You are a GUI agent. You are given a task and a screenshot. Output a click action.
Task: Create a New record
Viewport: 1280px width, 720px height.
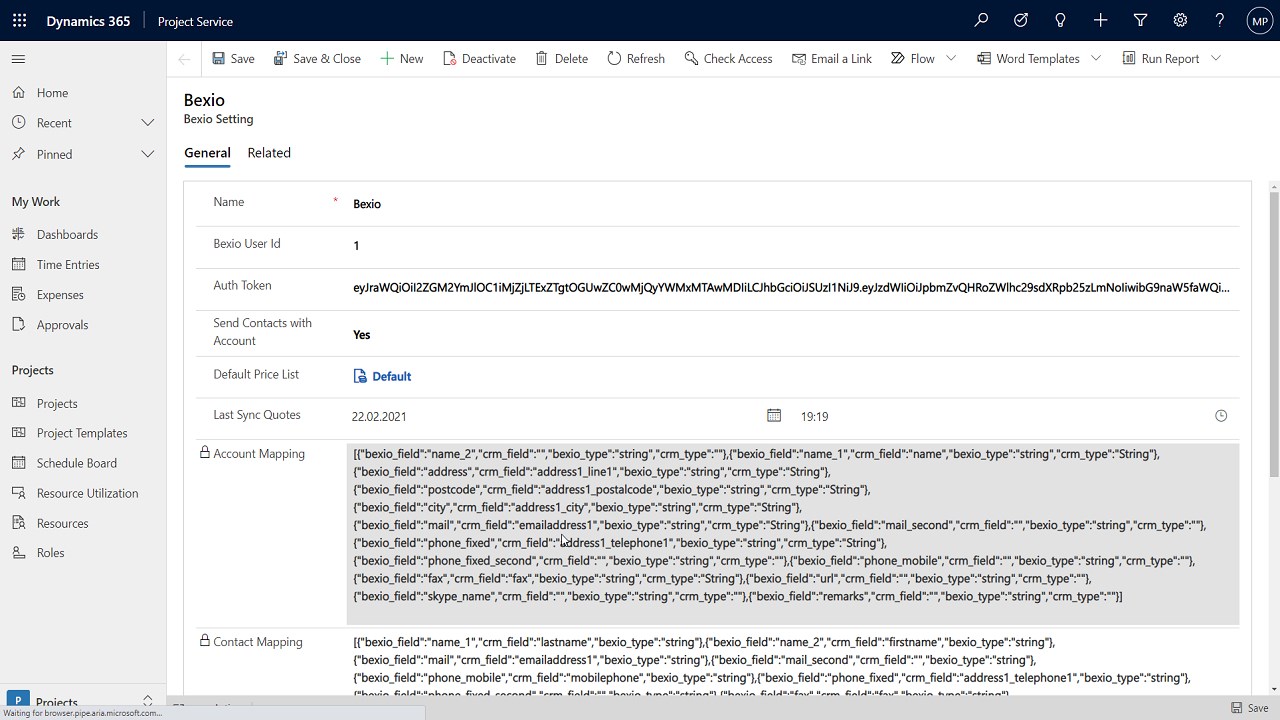tap(402, 59)
